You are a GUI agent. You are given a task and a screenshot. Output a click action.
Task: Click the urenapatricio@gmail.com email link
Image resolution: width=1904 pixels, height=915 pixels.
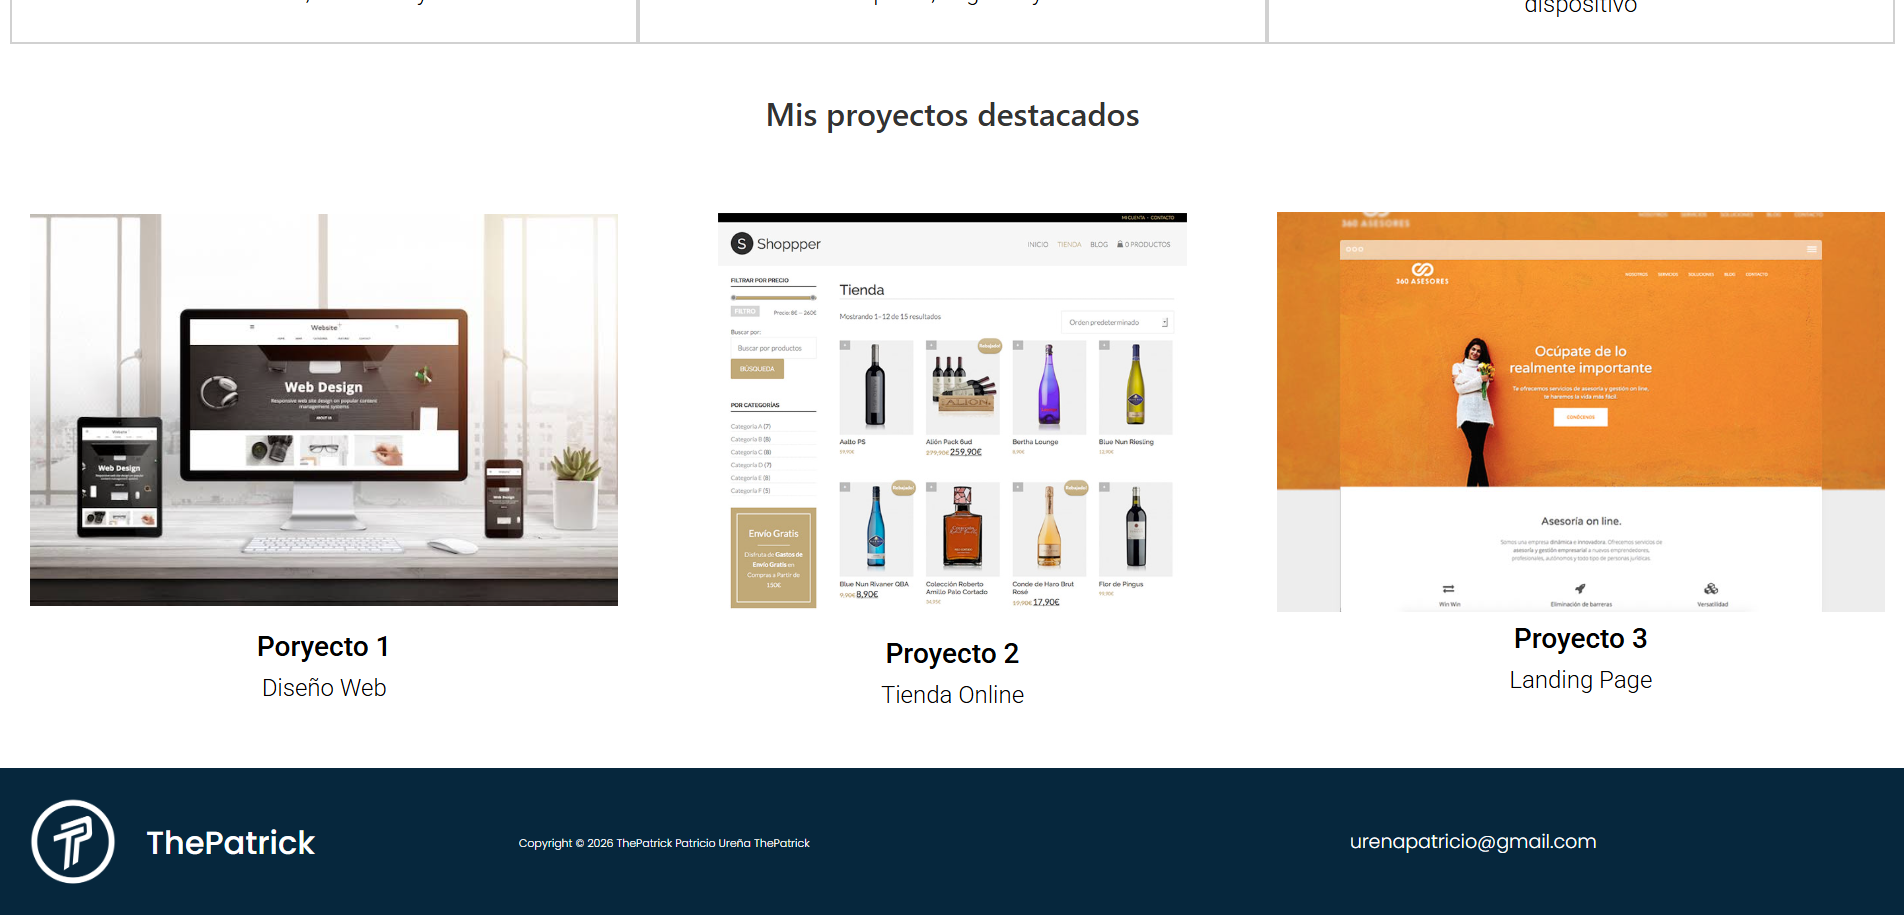click(x=1473, y=842)
